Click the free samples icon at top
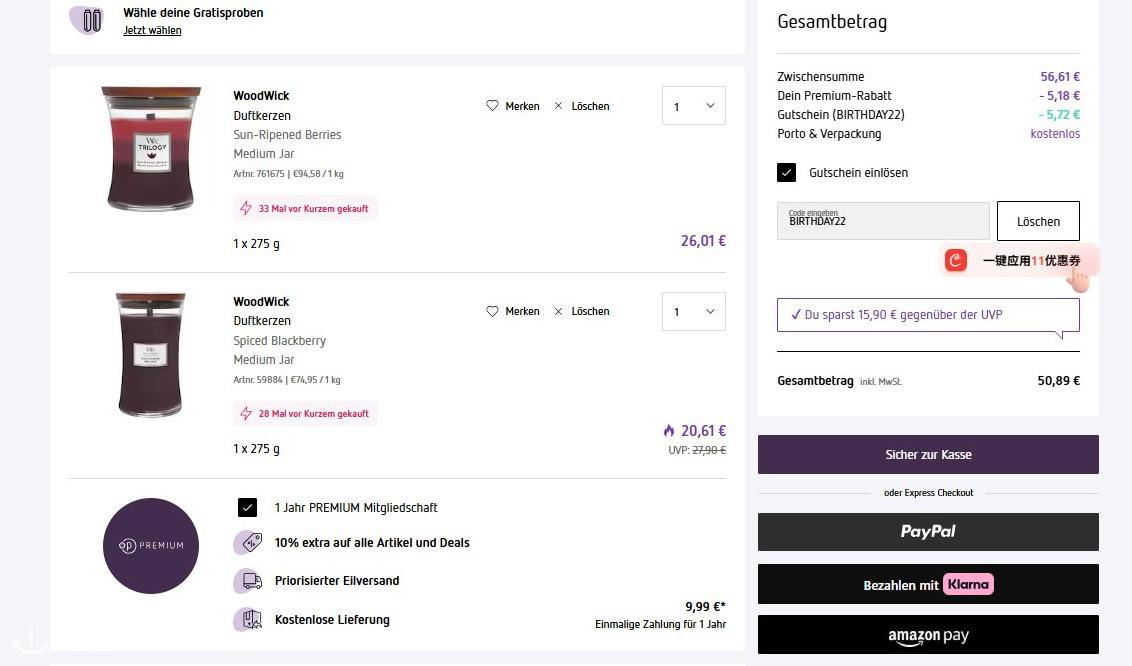1132x666 pixels. coord(92,20)
